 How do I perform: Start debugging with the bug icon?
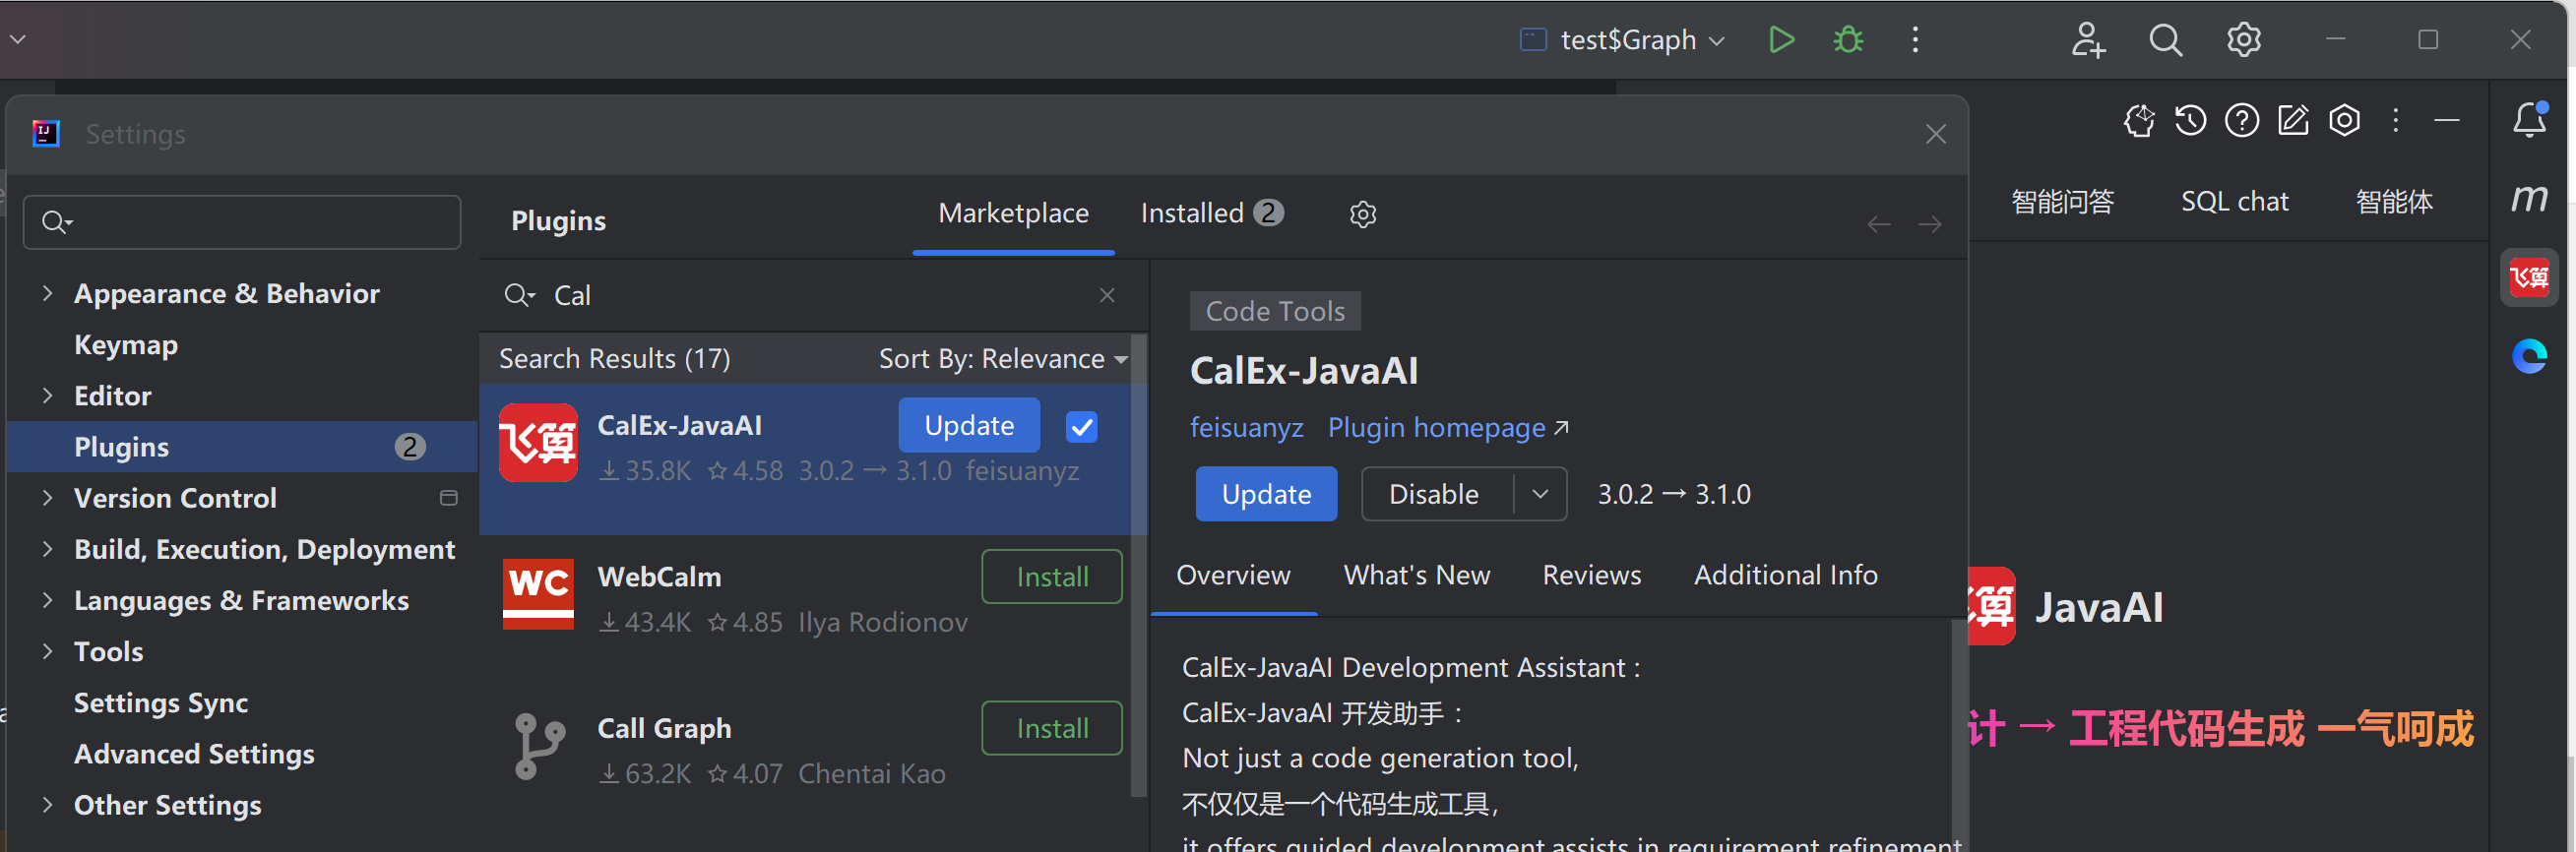coord(1848,40)
